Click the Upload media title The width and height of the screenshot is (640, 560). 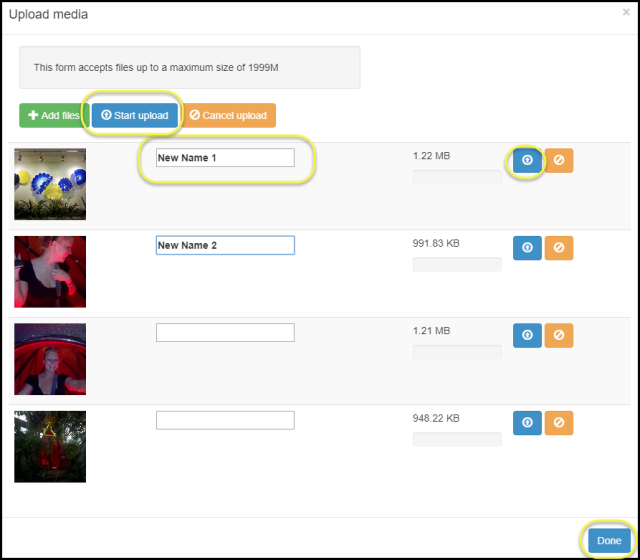tap(48, 14)
